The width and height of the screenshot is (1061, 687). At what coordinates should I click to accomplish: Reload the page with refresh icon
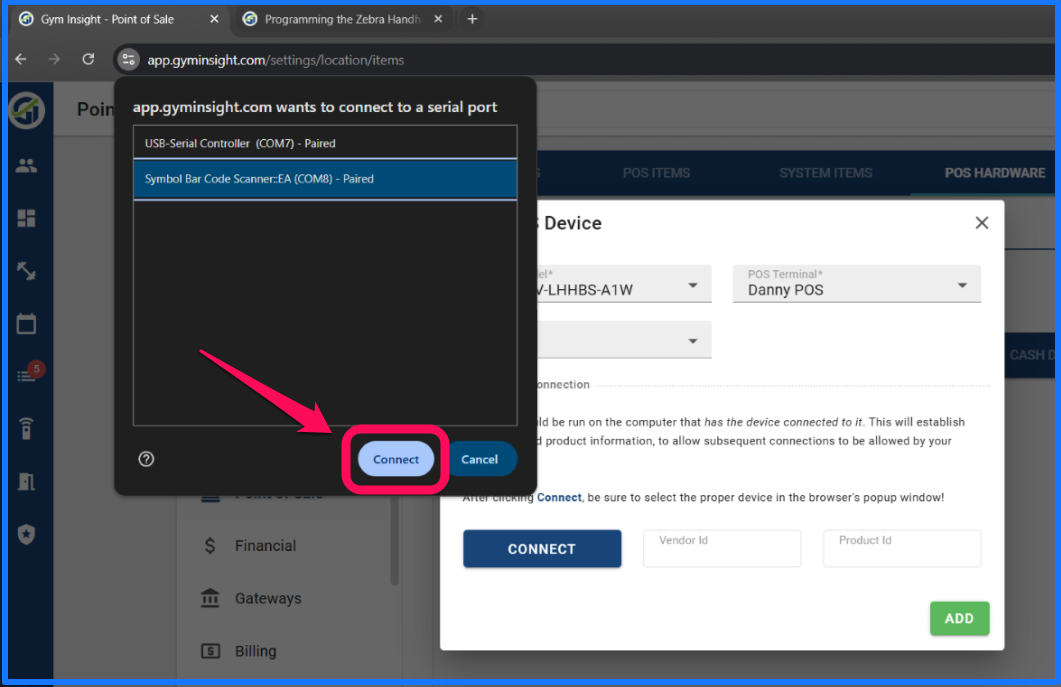tap(88, 60)
